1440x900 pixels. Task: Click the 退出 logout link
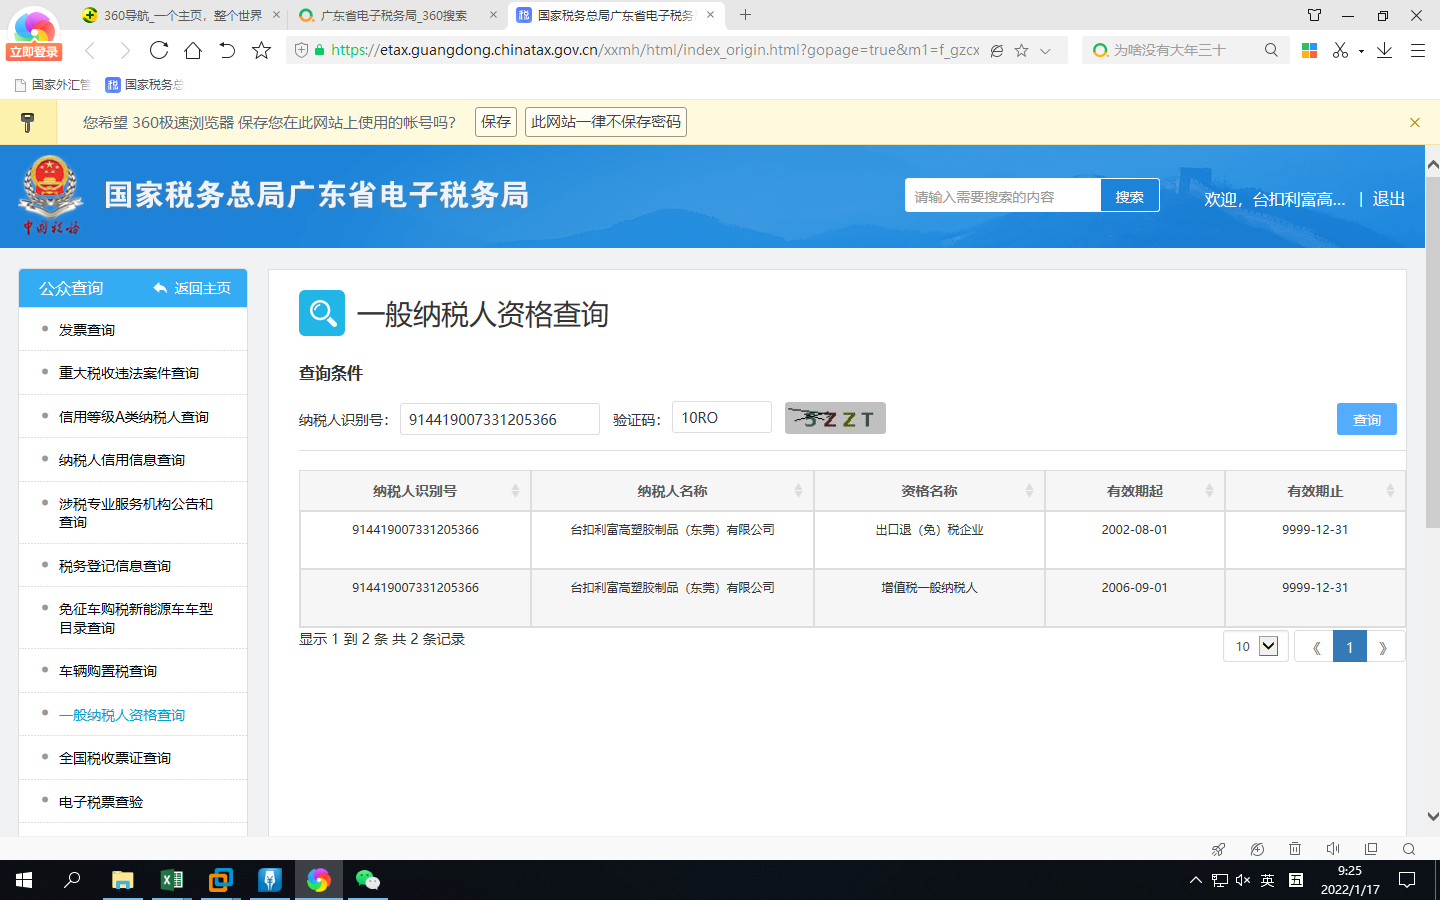click(1388, 199)
